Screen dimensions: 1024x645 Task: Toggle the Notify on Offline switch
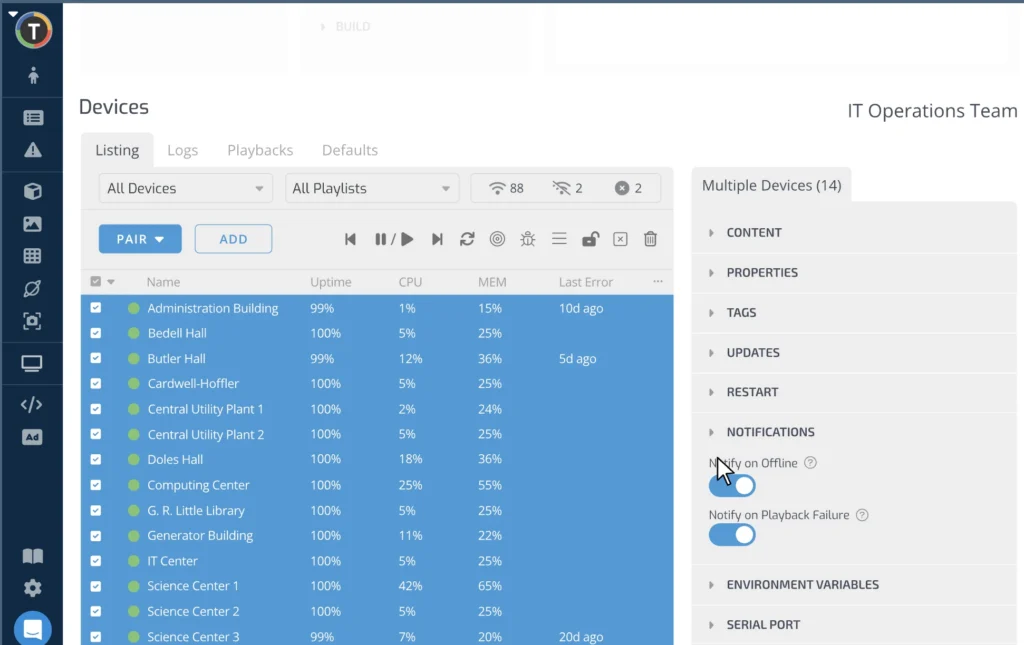point(732,485)
